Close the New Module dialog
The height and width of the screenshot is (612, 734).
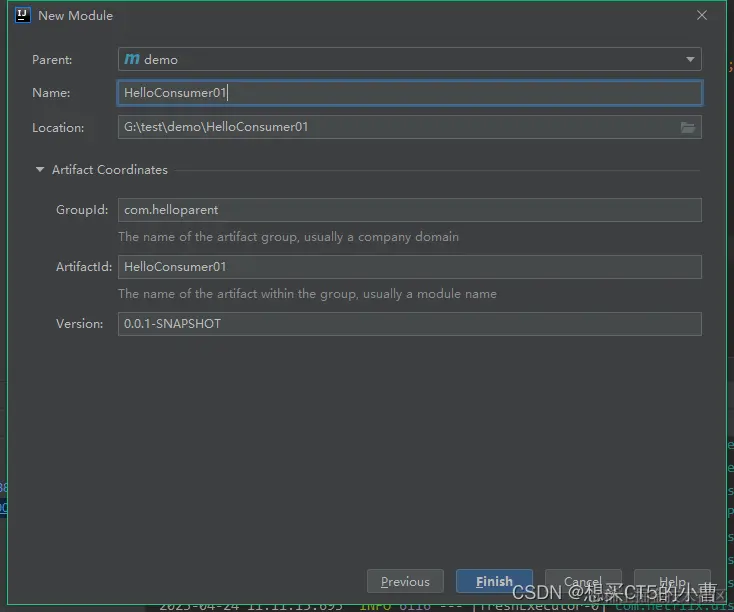[x=701, y=15]
